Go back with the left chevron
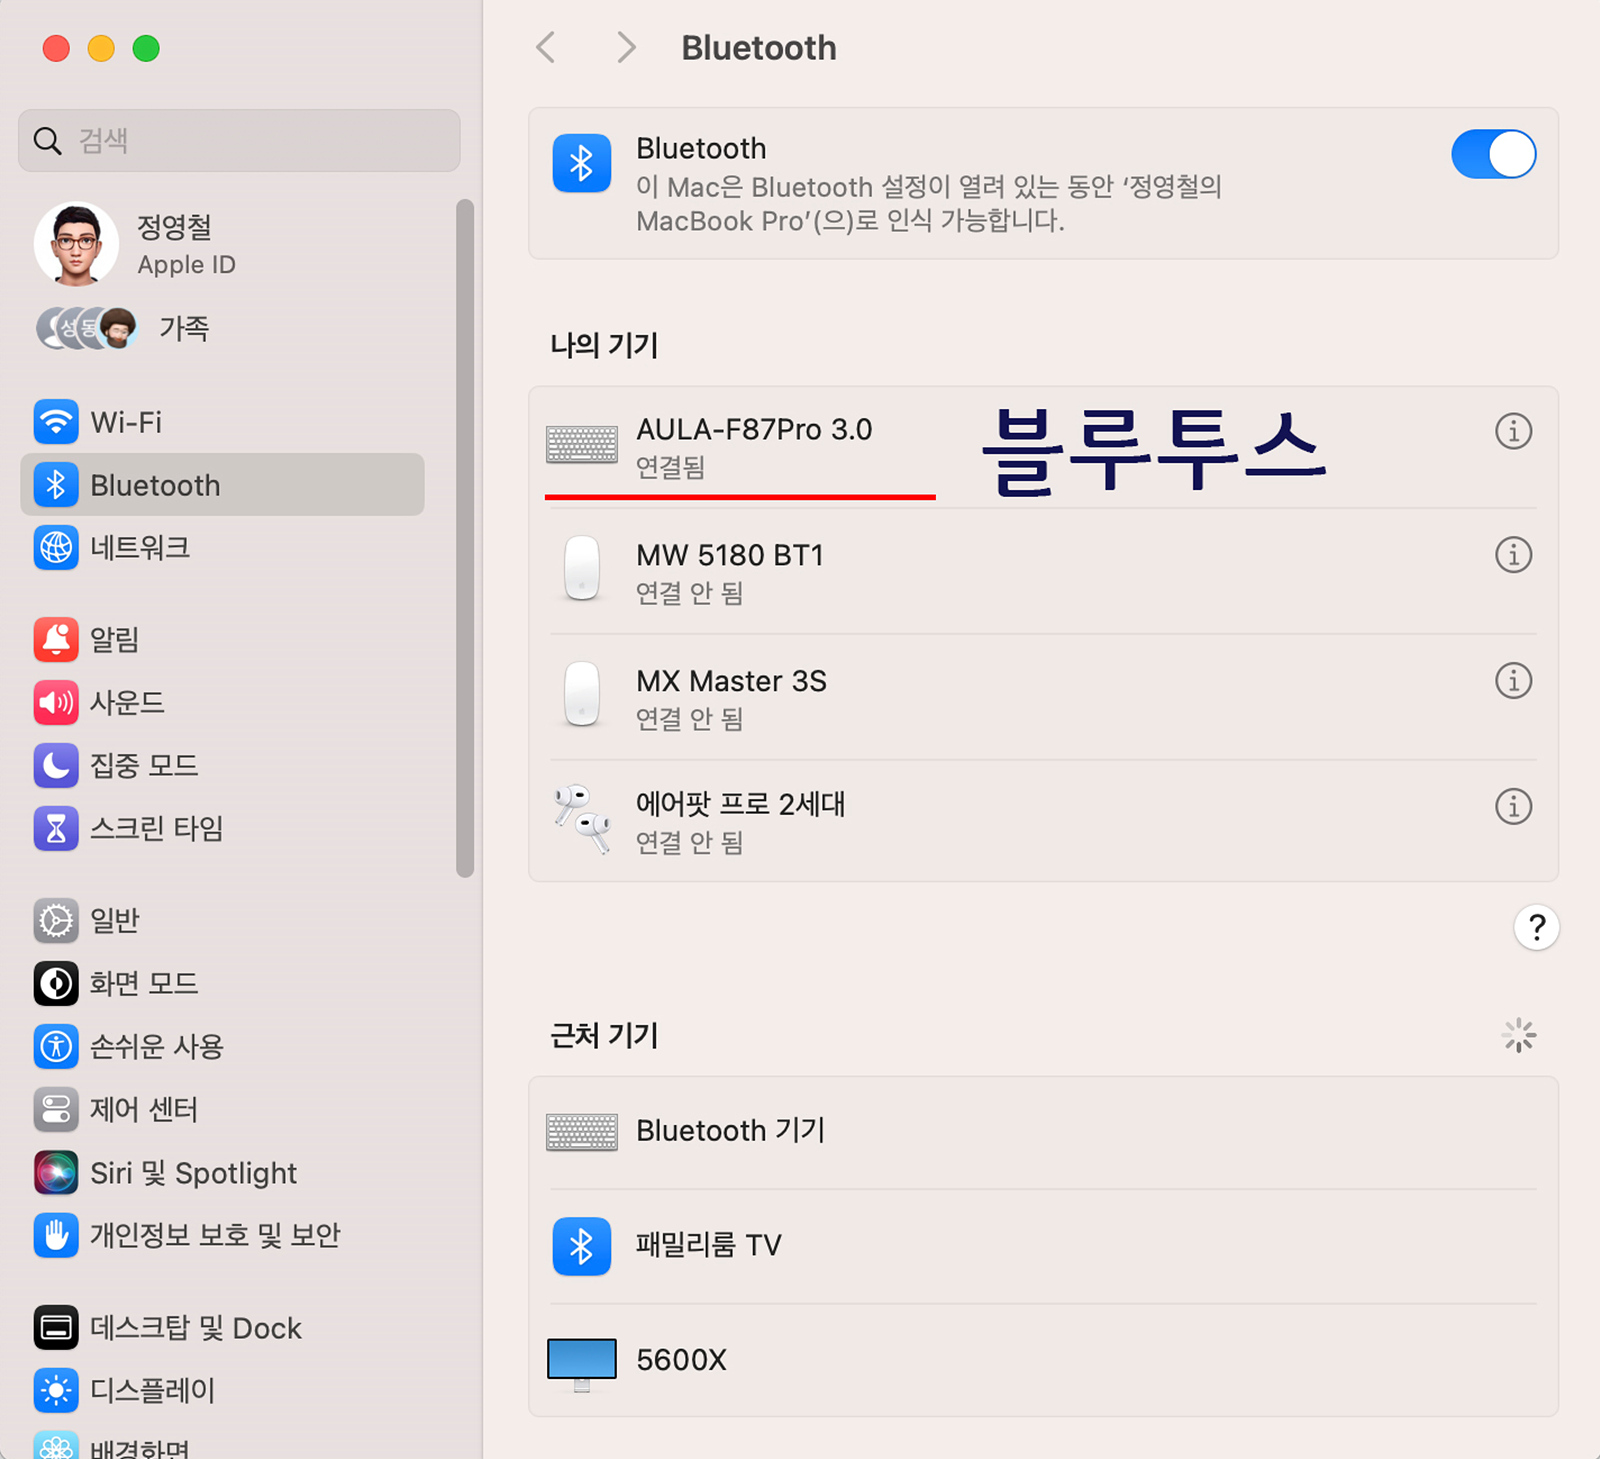Viewport: 1600px width, 1459px height. coord(546,47)
